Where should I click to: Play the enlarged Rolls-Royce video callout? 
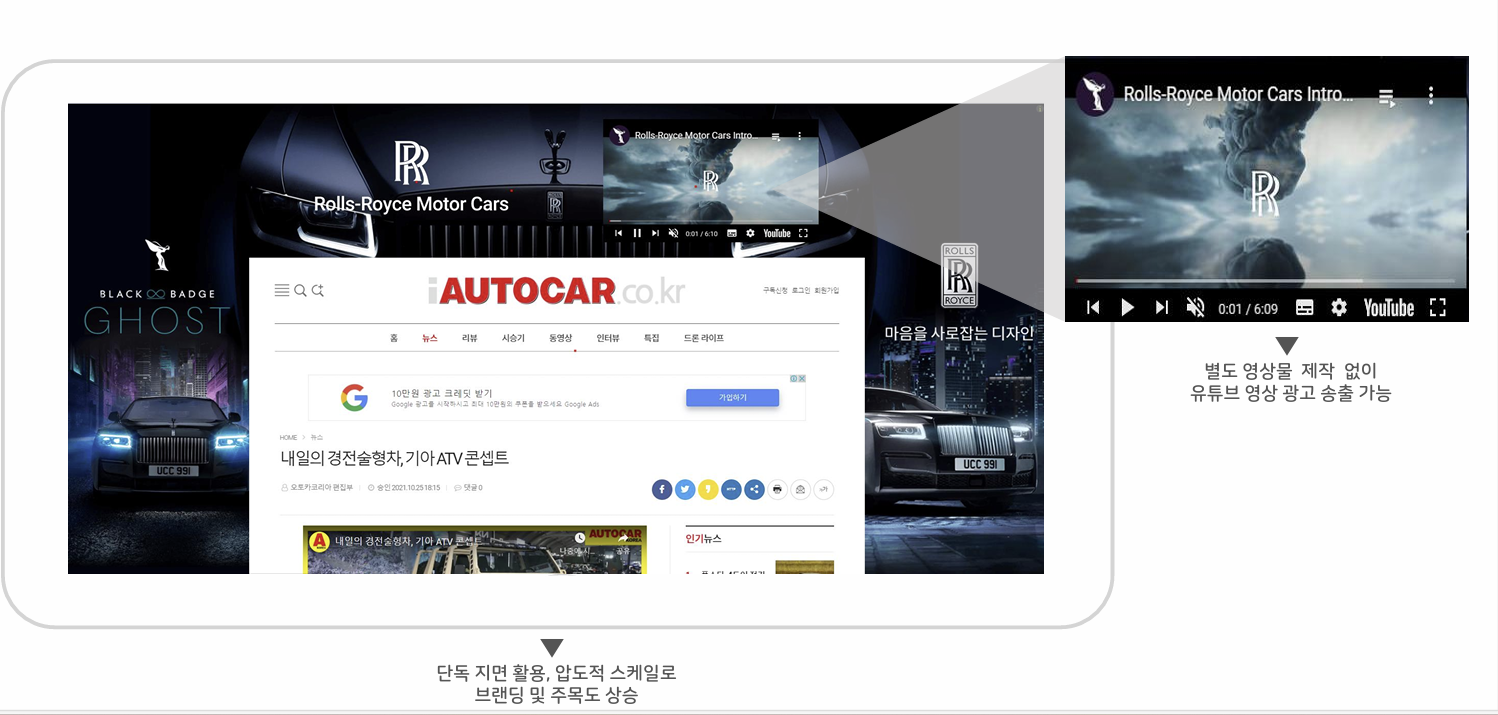click(x=1128, y=308)
